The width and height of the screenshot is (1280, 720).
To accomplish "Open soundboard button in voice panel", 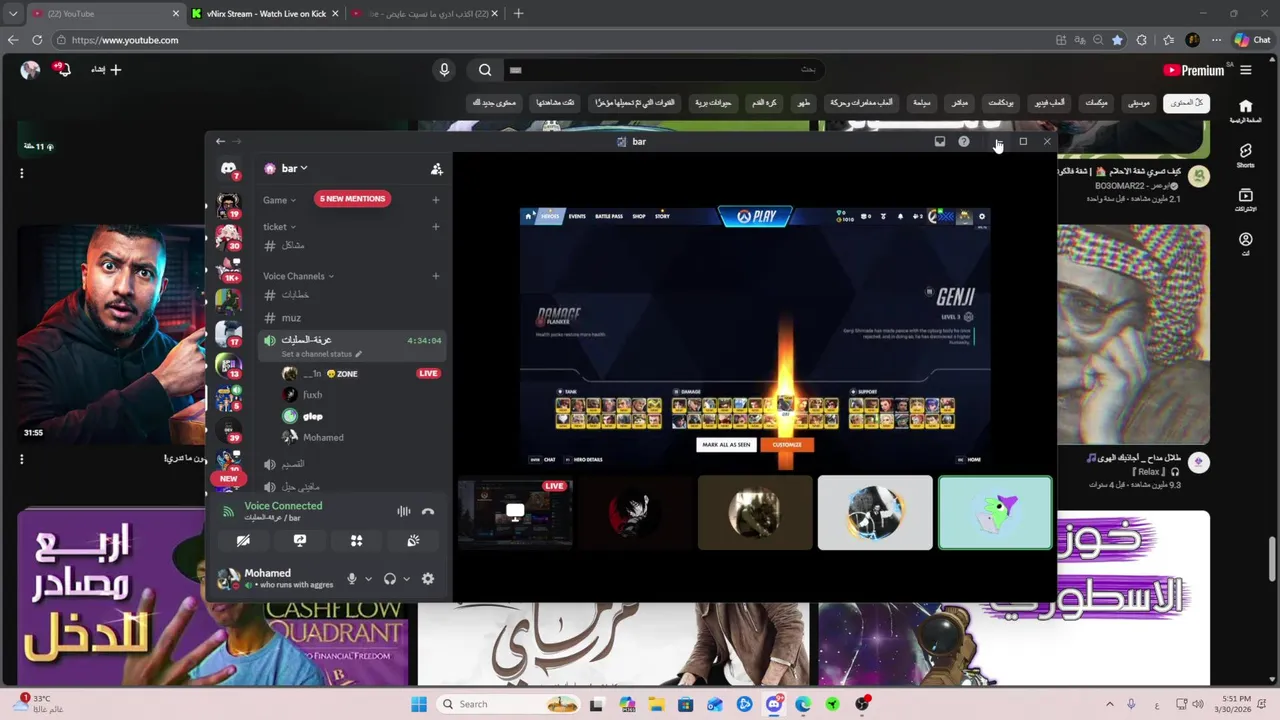I will (413, 541).
